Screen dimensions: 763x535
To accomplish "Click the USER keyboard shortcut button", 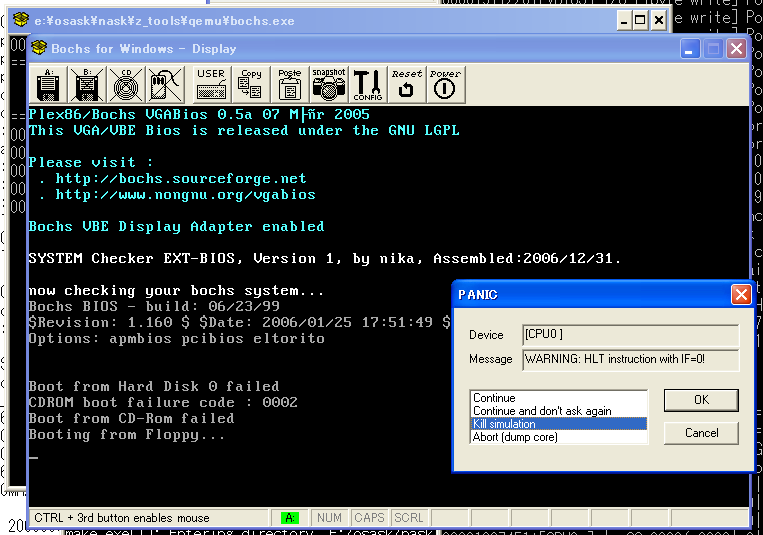I will tap(211, 85).
